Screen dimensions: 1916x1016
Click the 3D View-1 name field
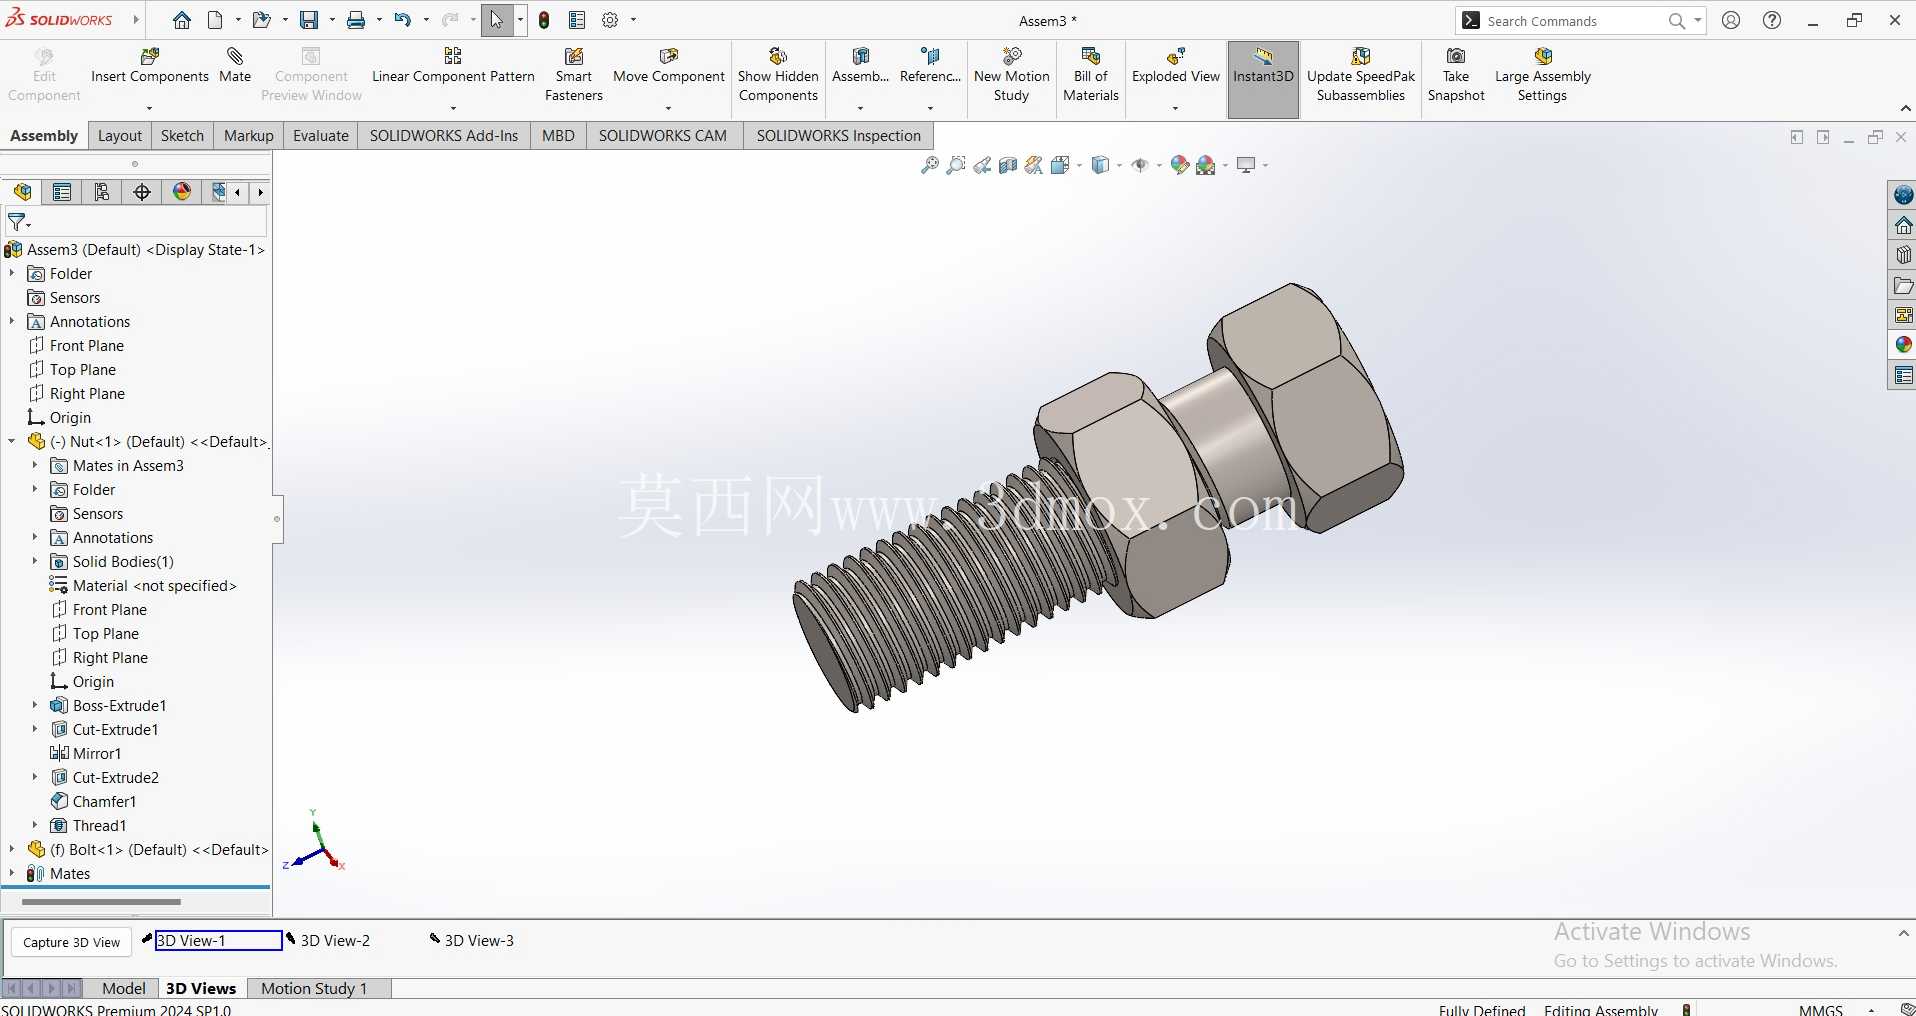[218, 941]
